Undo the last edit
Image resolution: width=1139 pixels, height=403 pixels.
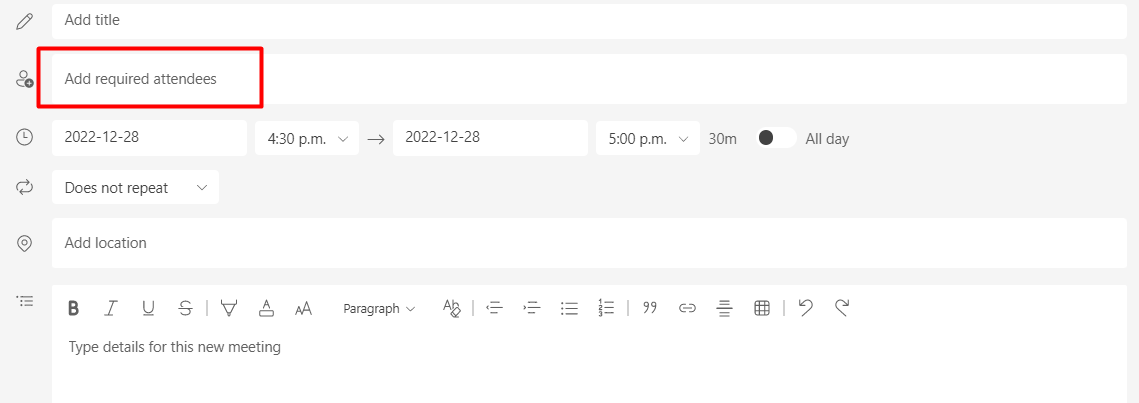pos(805,309)
